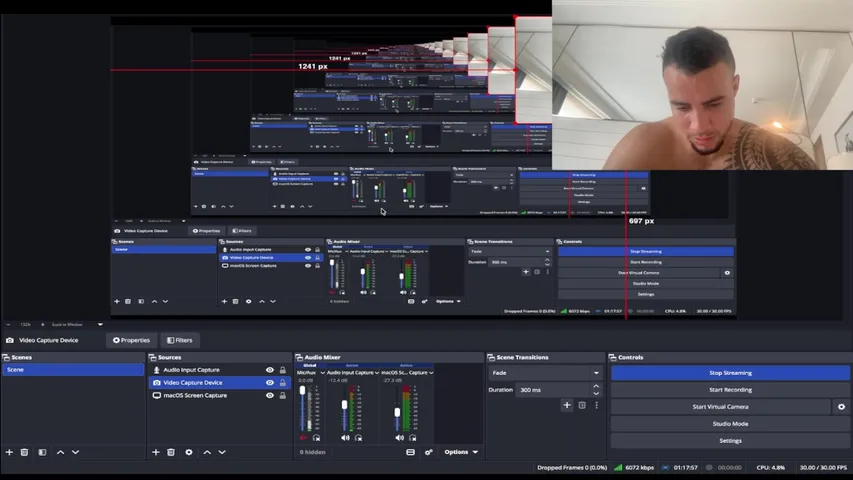The width and height of the screenshot is (853, 480).
Task: Click the Sources dock float icon
Action: pyautogui.click(x=153, y=358)
